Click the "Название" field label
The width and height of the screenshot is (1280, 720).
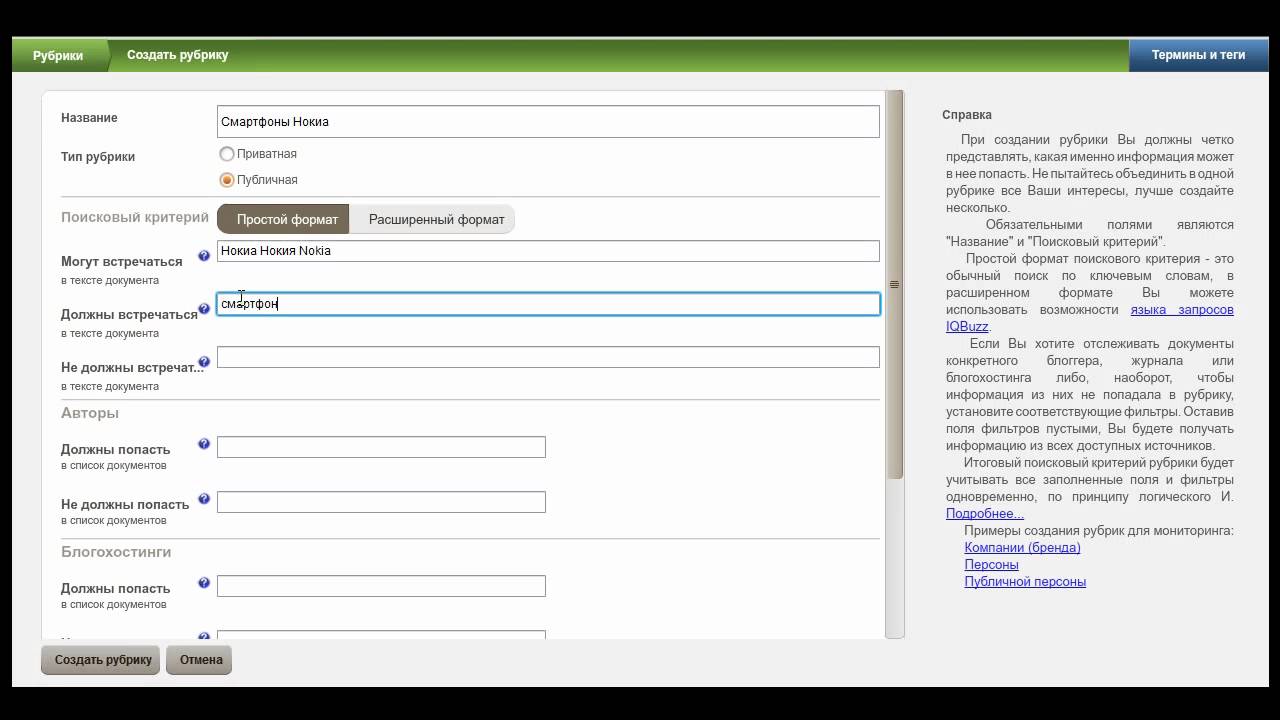pyautogui.click(x=89, y=118)
